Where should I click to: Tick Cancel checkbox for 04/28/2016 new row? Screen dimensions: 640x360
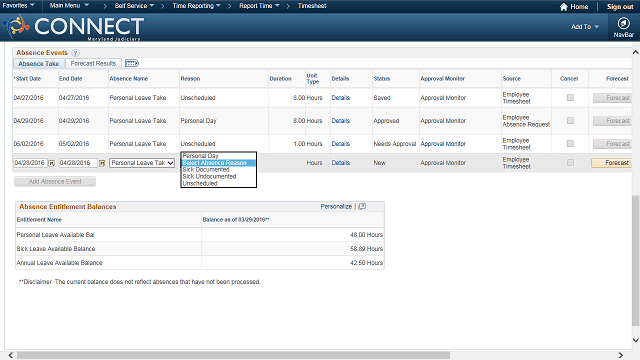pos(570,162)
